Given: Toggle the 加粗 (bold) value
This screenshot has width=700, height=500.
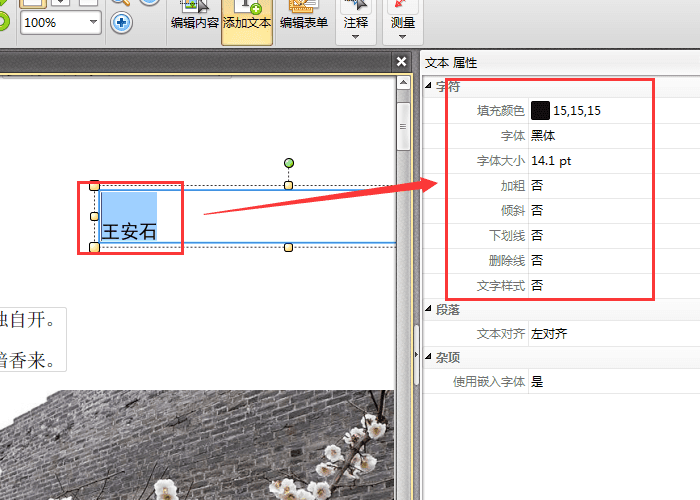Looking at the screenshot, I should pyautogui.click(x=537, y=185).
